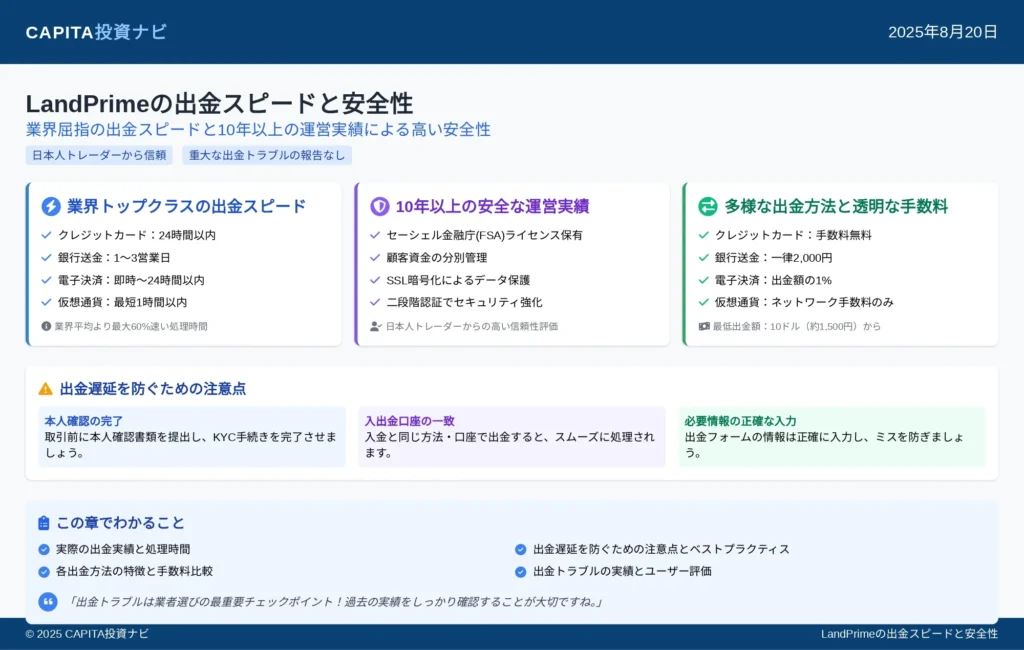Screen dimensions: 1024x650
Task: Click the main title LandPrimeの出金スピードと安全性
Action: pyautogui.click(x=219, y=104)
